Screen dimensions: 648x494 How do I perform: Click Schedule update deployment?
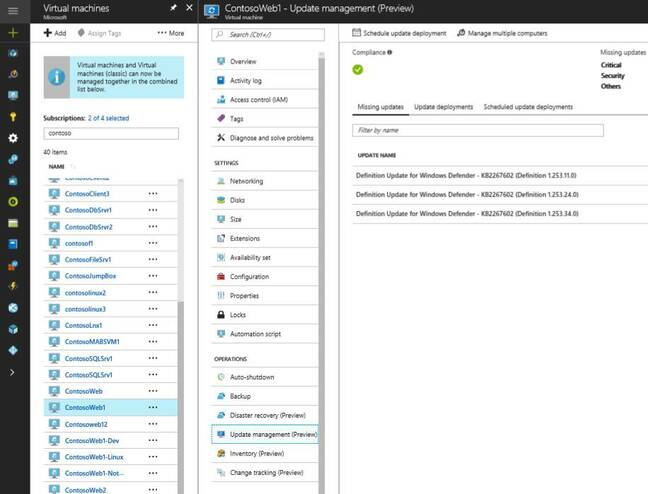click(399, 33)
